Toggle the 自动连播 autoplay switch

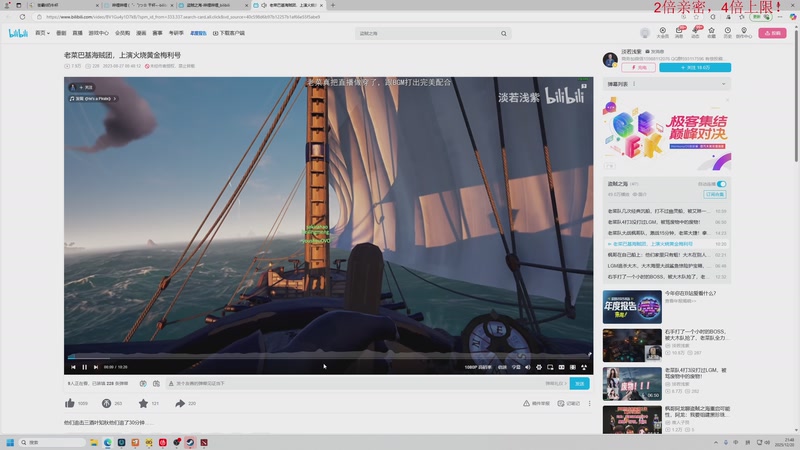[721, 184]
